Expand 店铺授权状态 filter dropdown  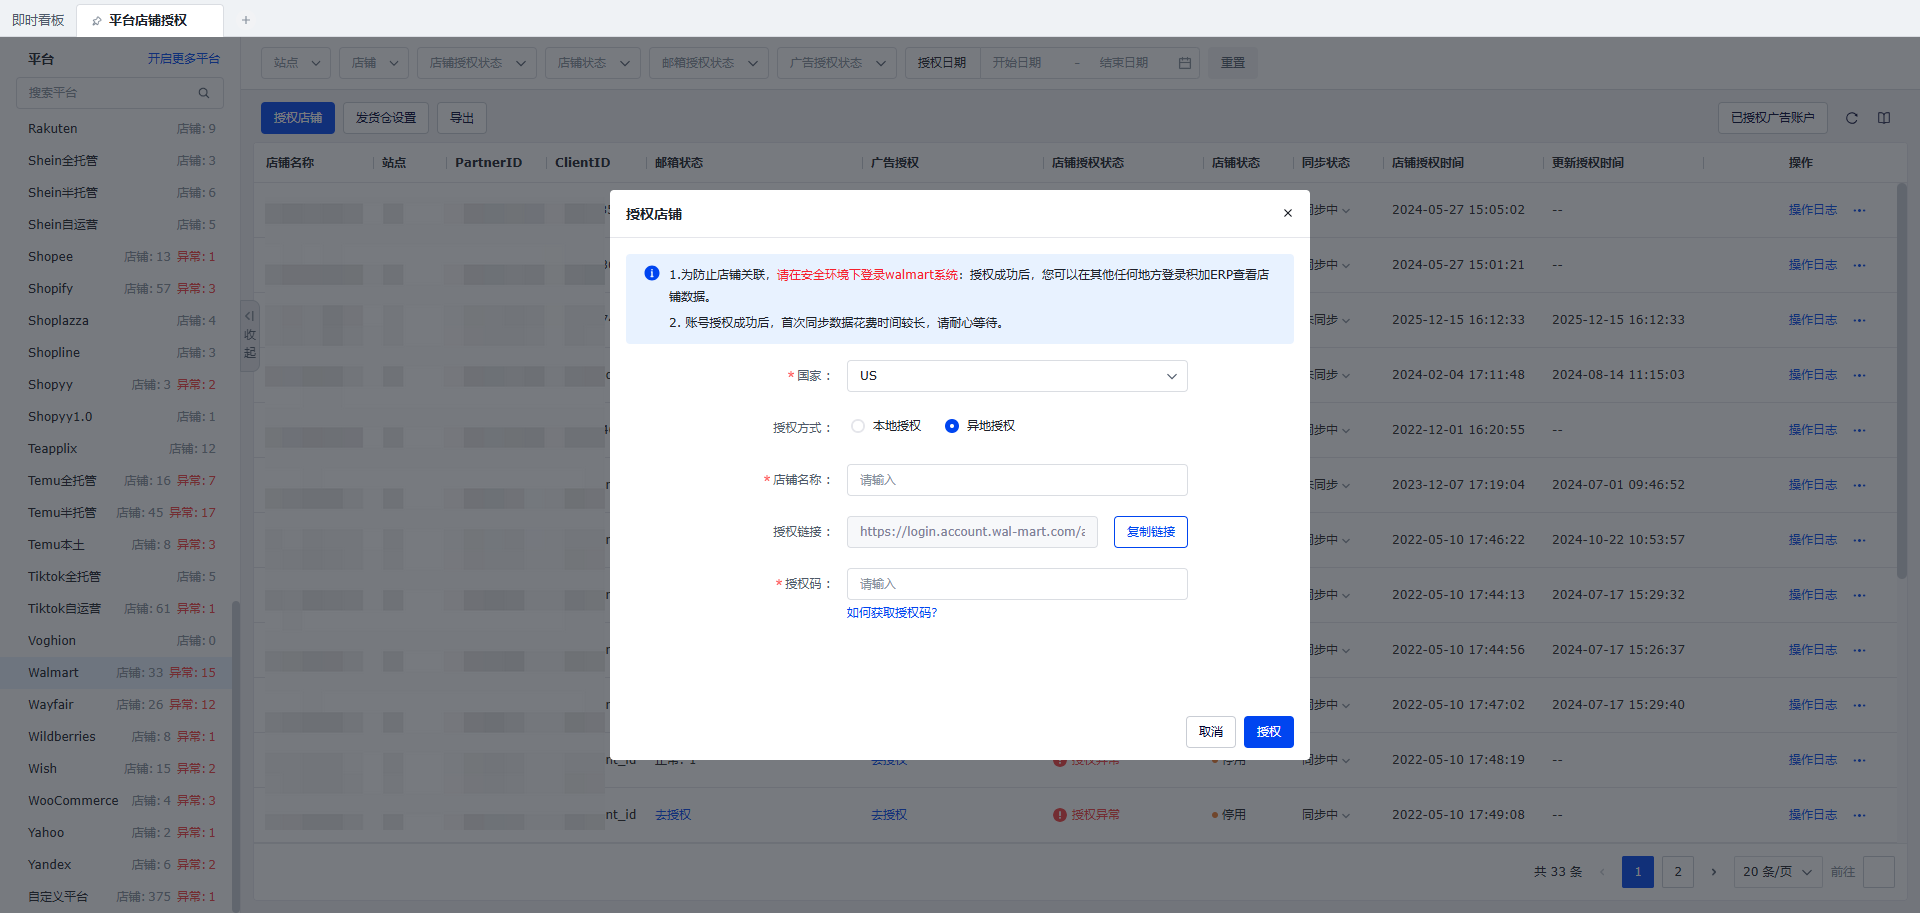pos(477,63)
